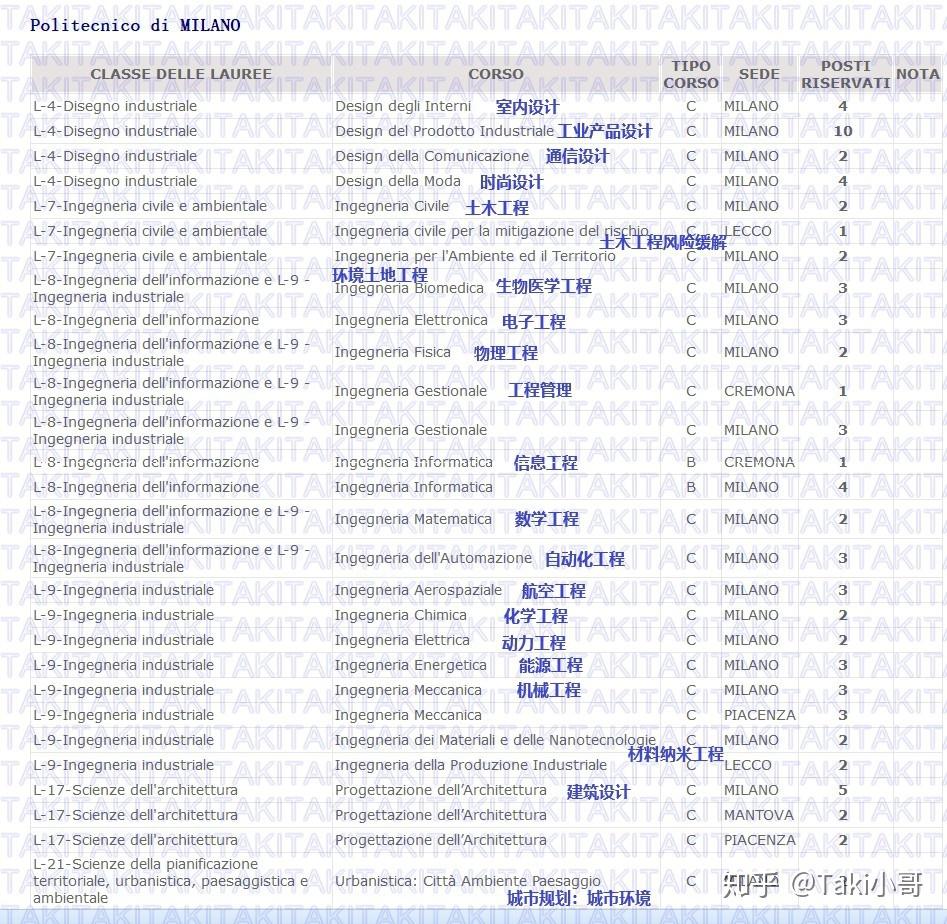This screenshot has height=924, width=947.
Task: Click the reserved seats value 10 for Design del Prodotto
Action: 842,130
